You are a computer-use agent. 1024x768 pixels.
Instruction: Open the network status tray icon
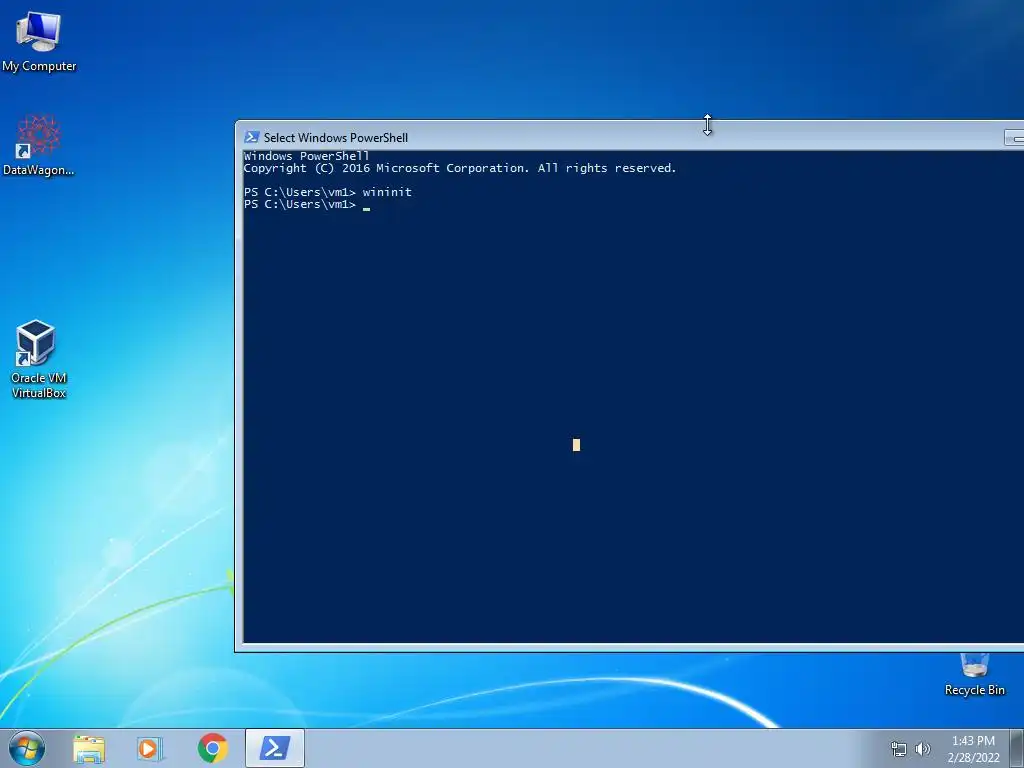(x=899, y=749)
